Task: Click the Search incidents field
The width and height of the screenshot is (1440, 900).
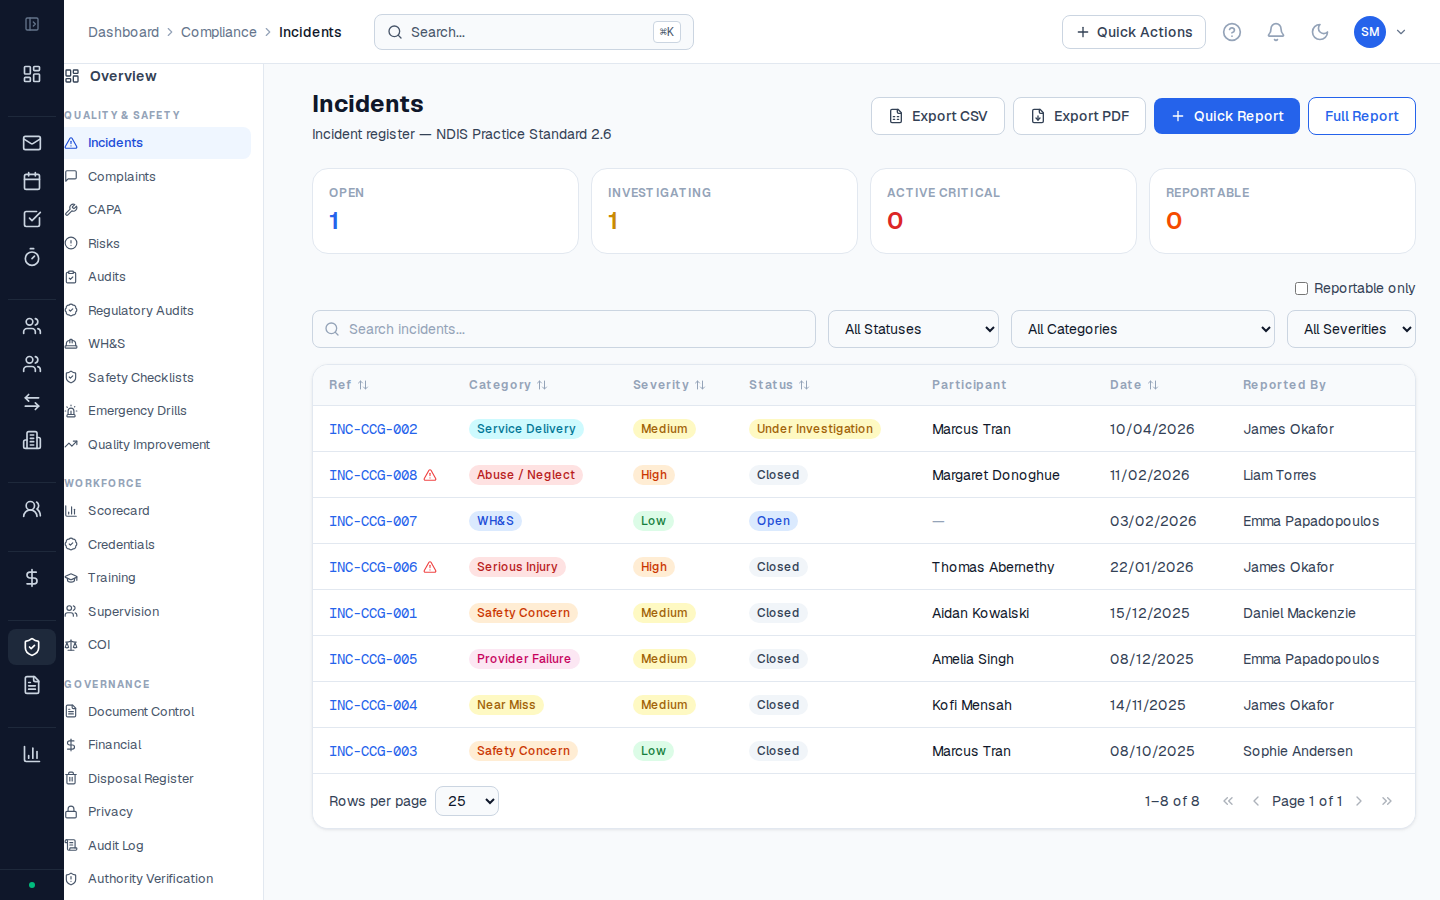Action: [564, 329]
